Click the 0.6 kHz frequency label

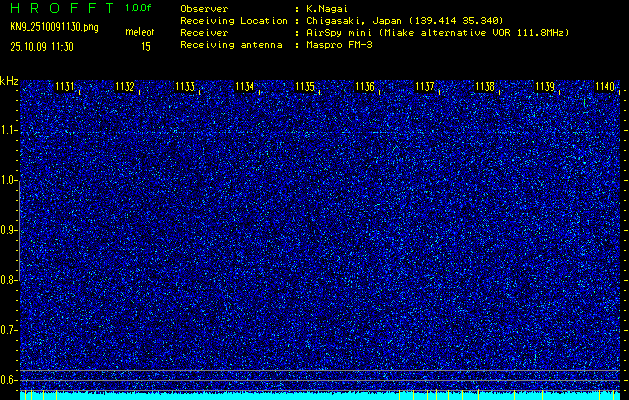[9, 380]
